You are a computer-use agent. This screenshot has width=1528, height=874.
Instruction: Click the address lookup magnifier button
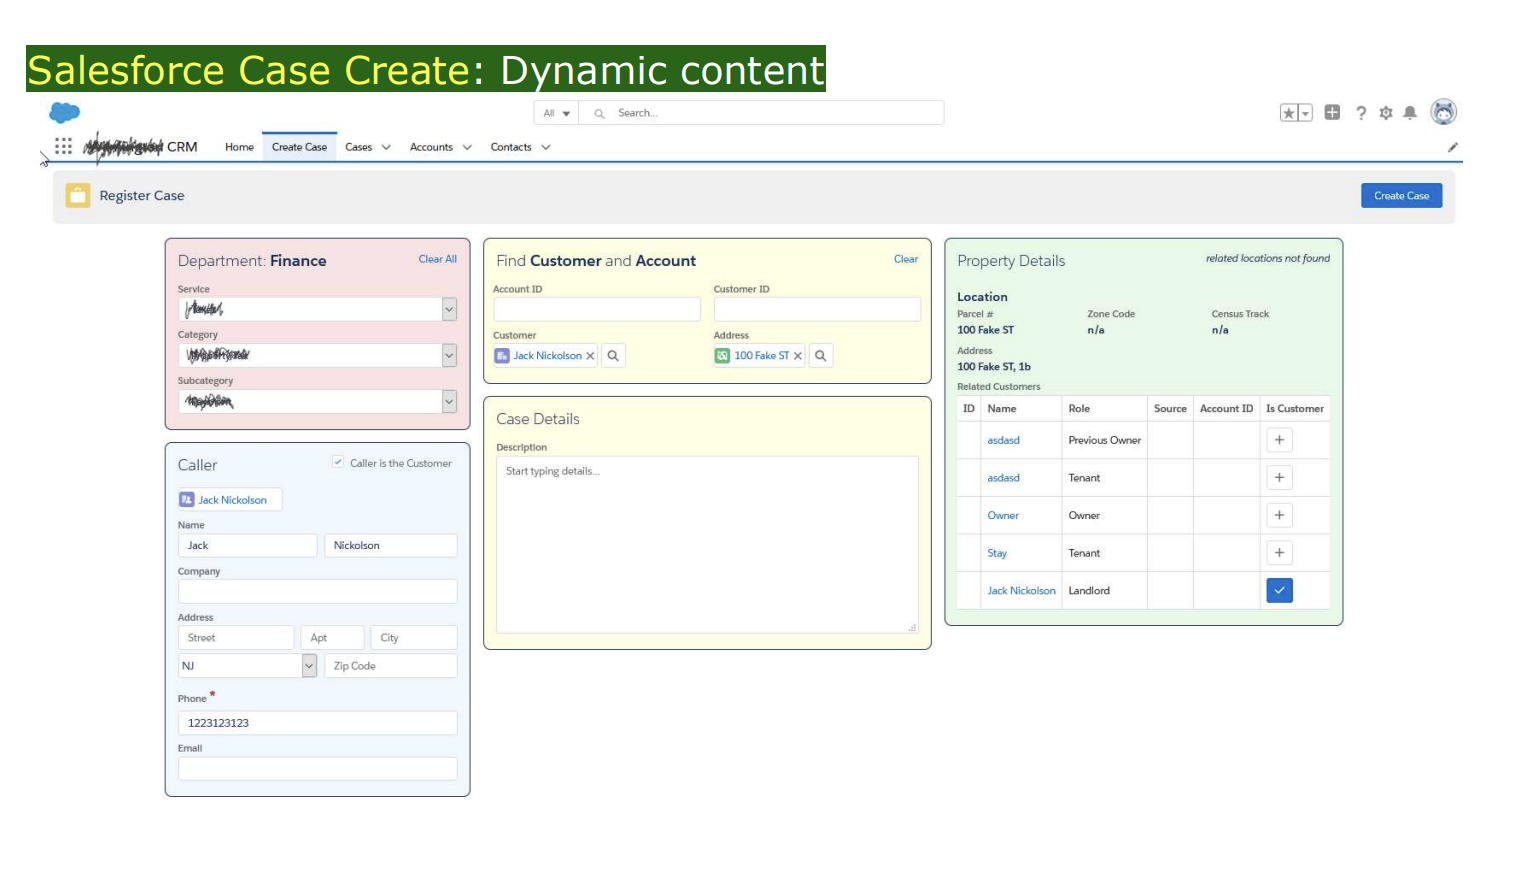point(820,356)
